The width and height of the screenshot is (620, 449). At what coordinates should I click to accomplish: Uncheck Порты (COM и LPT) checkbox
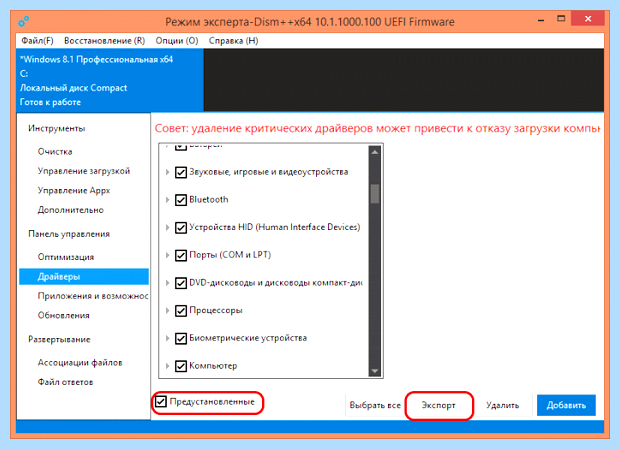(181, 255)
